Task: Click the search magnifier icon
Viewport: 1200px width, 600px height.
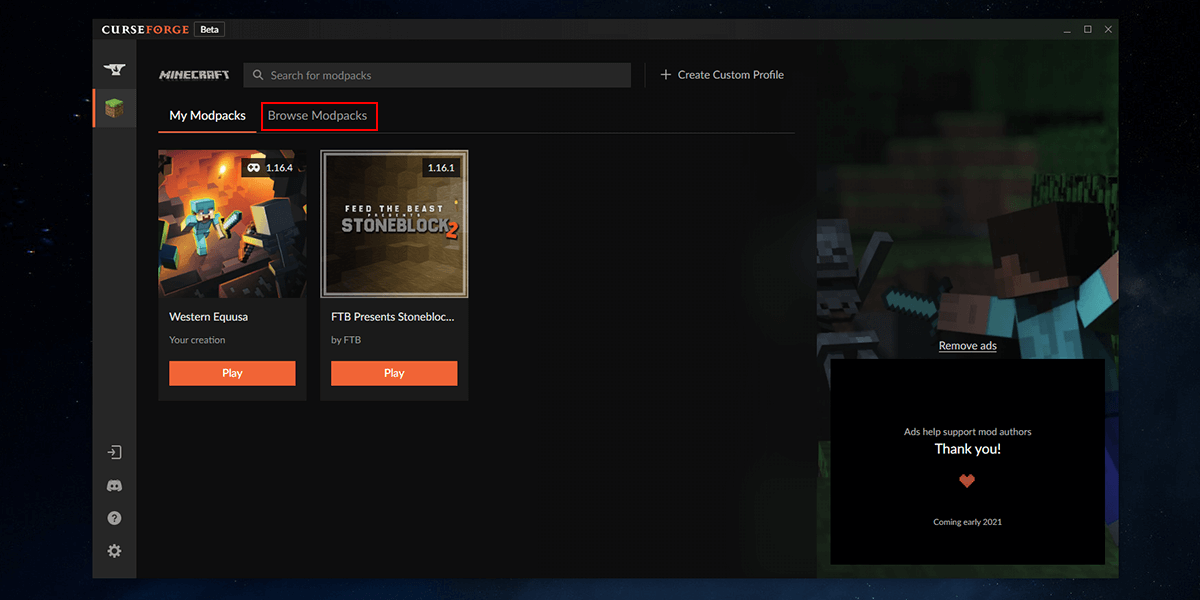Action: click(258, 75)
